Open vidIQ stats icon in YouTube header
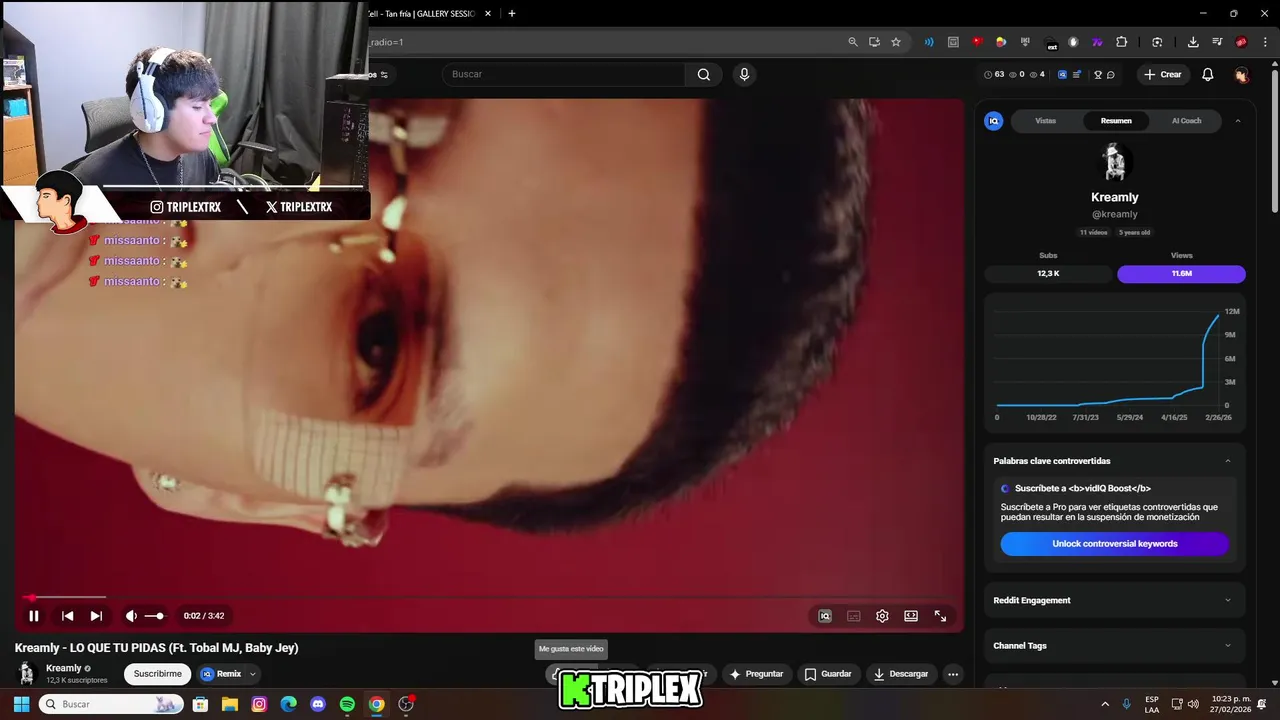The image size is (1280, 720). [x=1062, y=74]
